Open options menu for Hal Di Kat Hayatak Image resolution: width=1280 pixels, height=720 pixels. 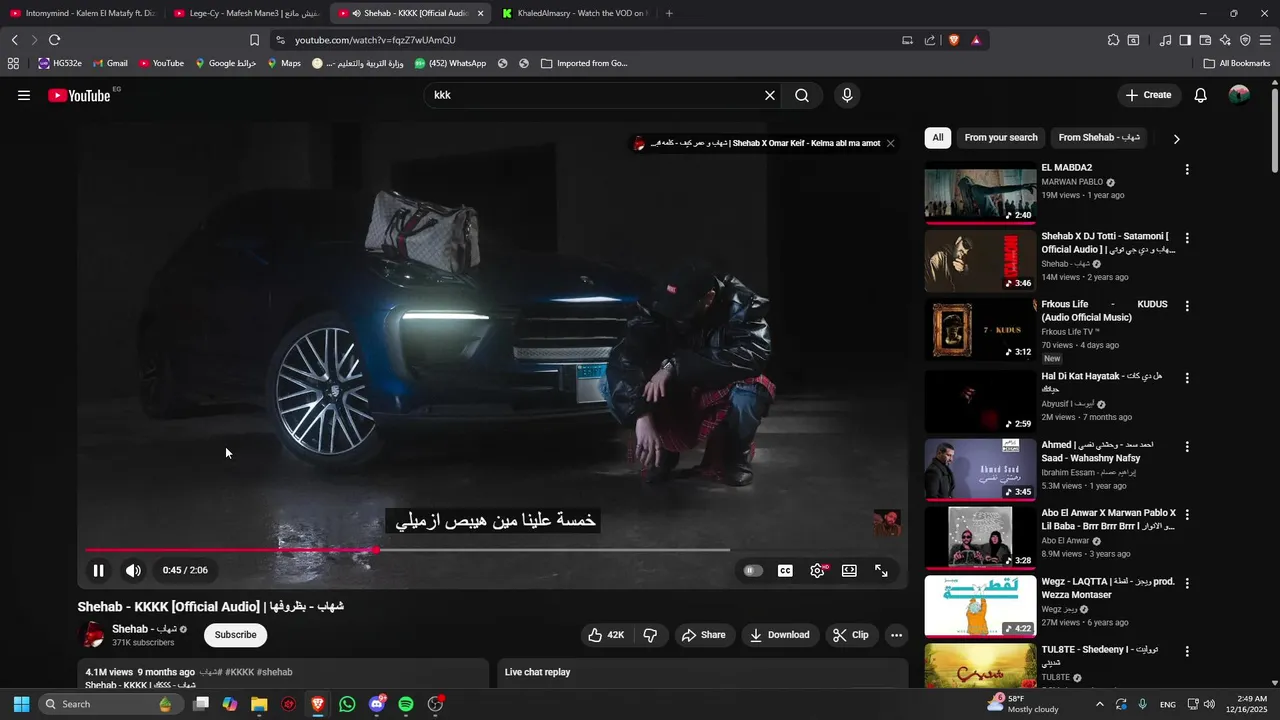[x=1187, y=379]
